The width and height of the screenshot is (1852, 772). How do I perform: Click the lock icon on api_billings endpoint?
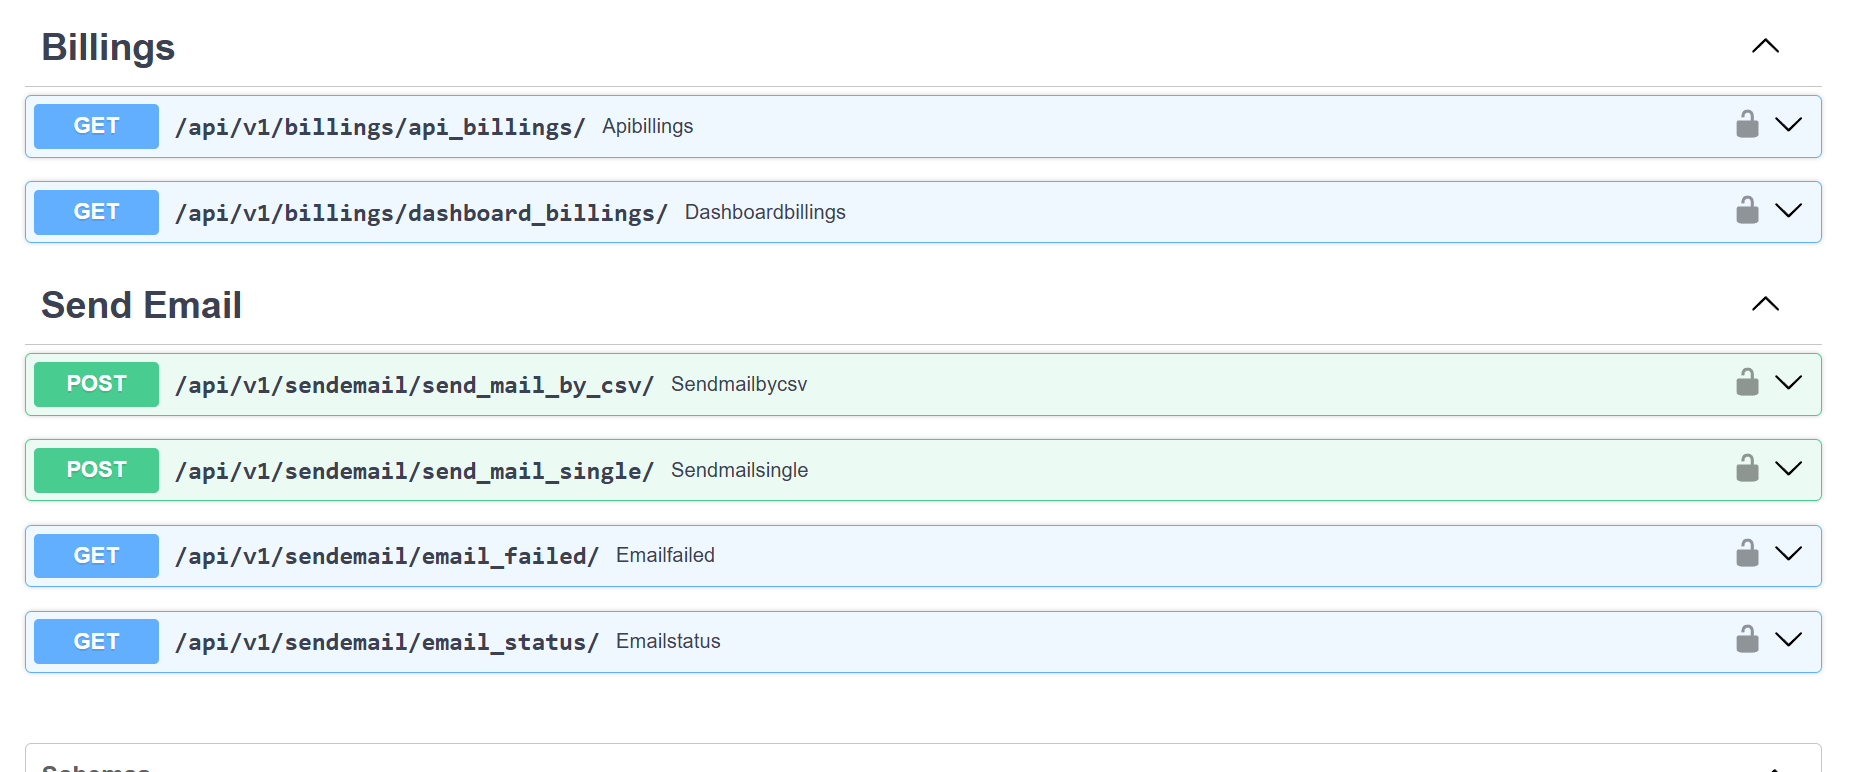(x=1746, y=125)
